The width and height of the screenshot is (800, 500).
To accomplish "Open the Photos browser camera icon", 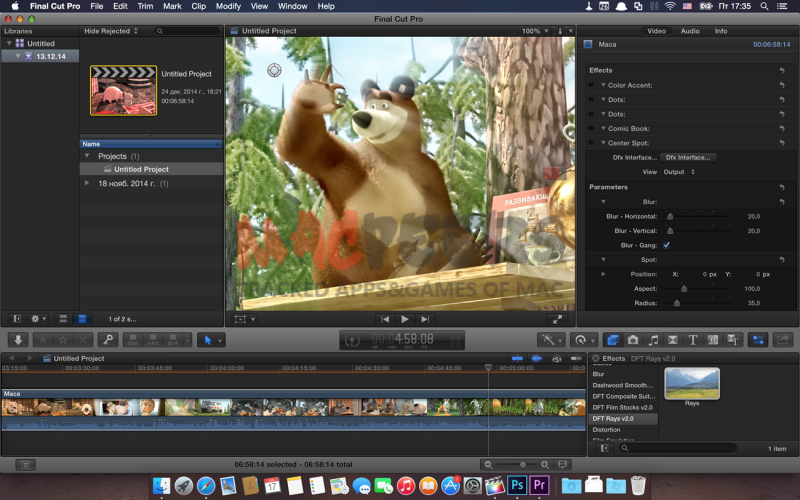I will coord(633,340).
